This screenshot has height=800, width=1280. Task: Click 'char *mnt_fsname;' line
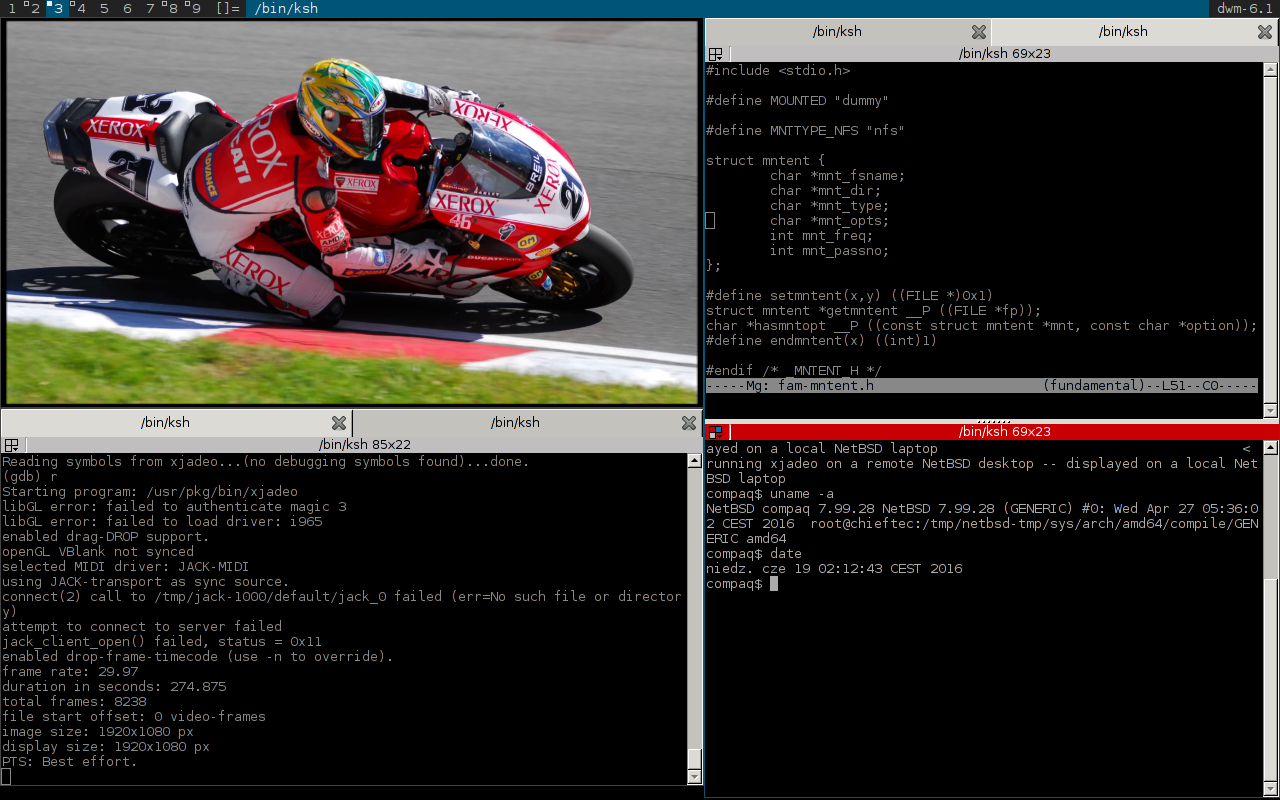[837, 175]
